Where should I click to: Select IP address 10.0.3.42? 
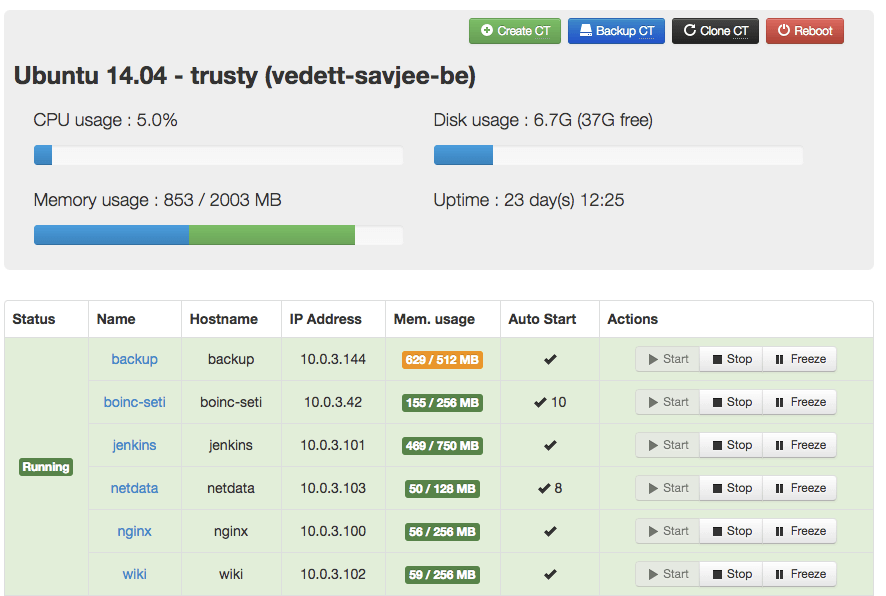[333, 402]
